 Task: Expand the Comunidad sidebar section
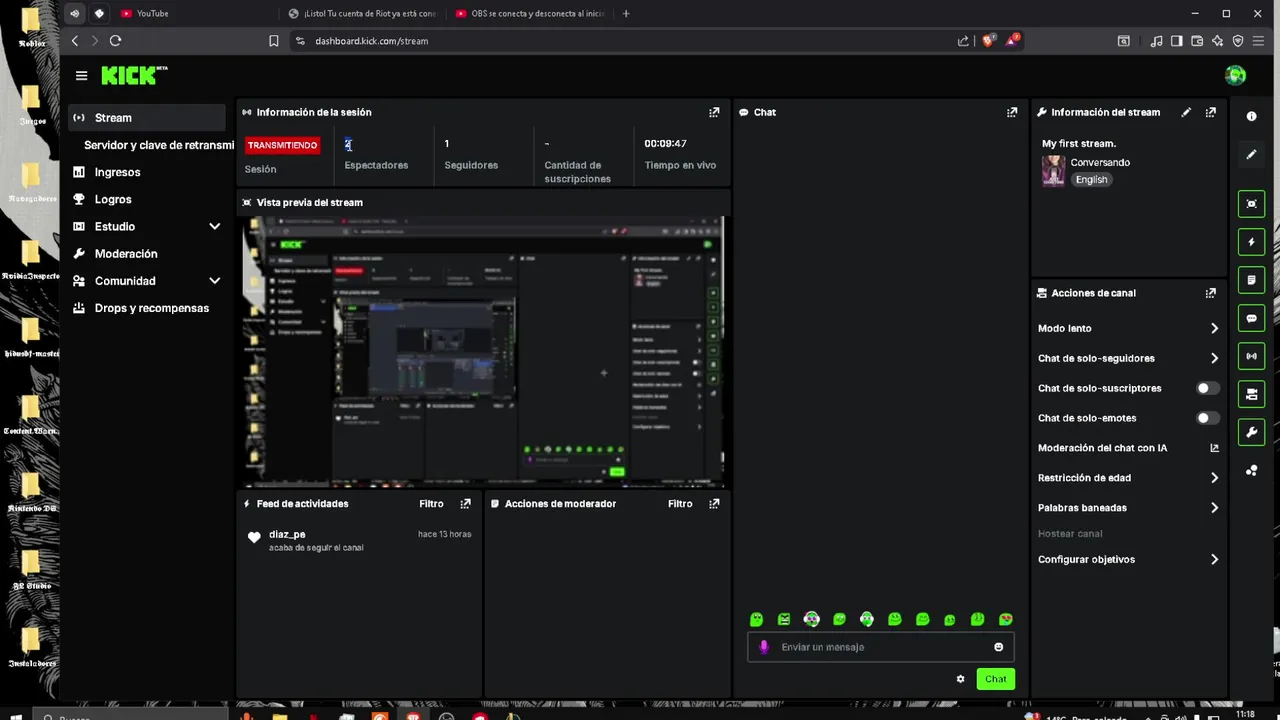(214, 281)
